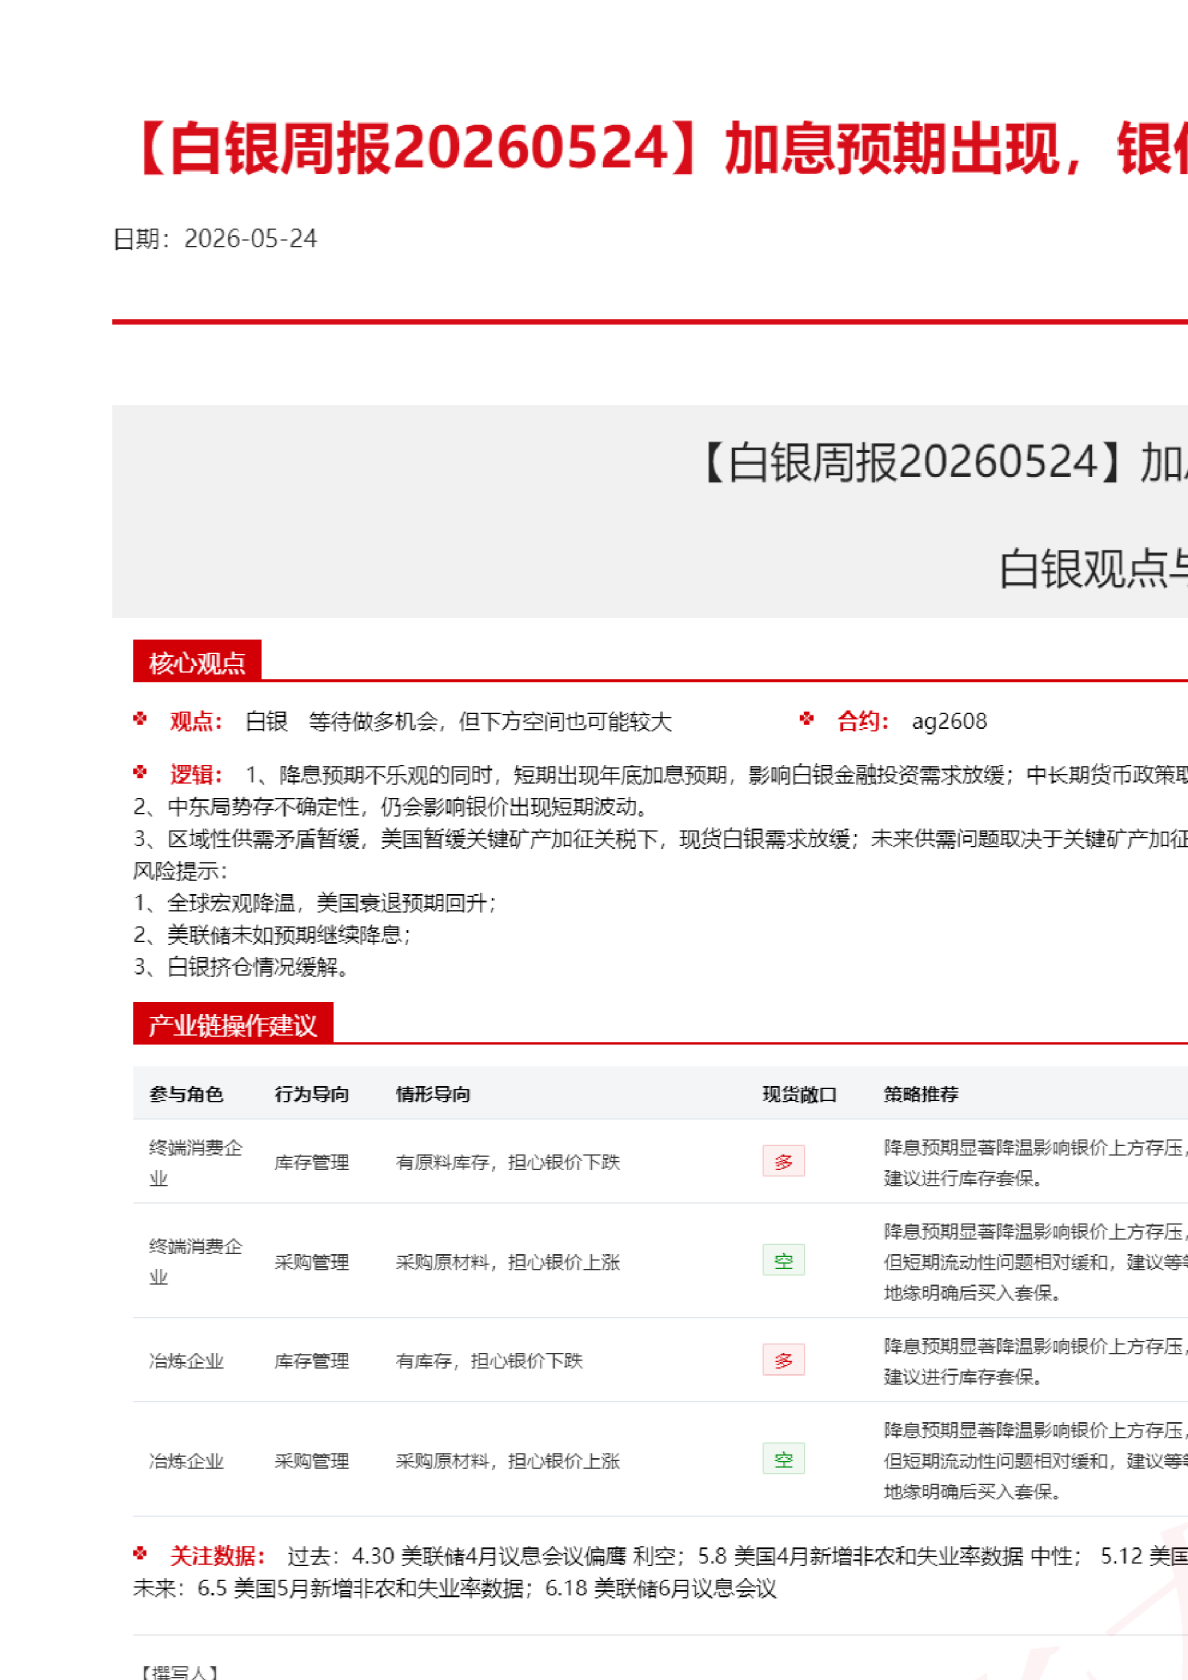Click 空 badge in first 采购原材料 row
This screenshot has width=1188, height=1680.
click(x=784, y=1260)
